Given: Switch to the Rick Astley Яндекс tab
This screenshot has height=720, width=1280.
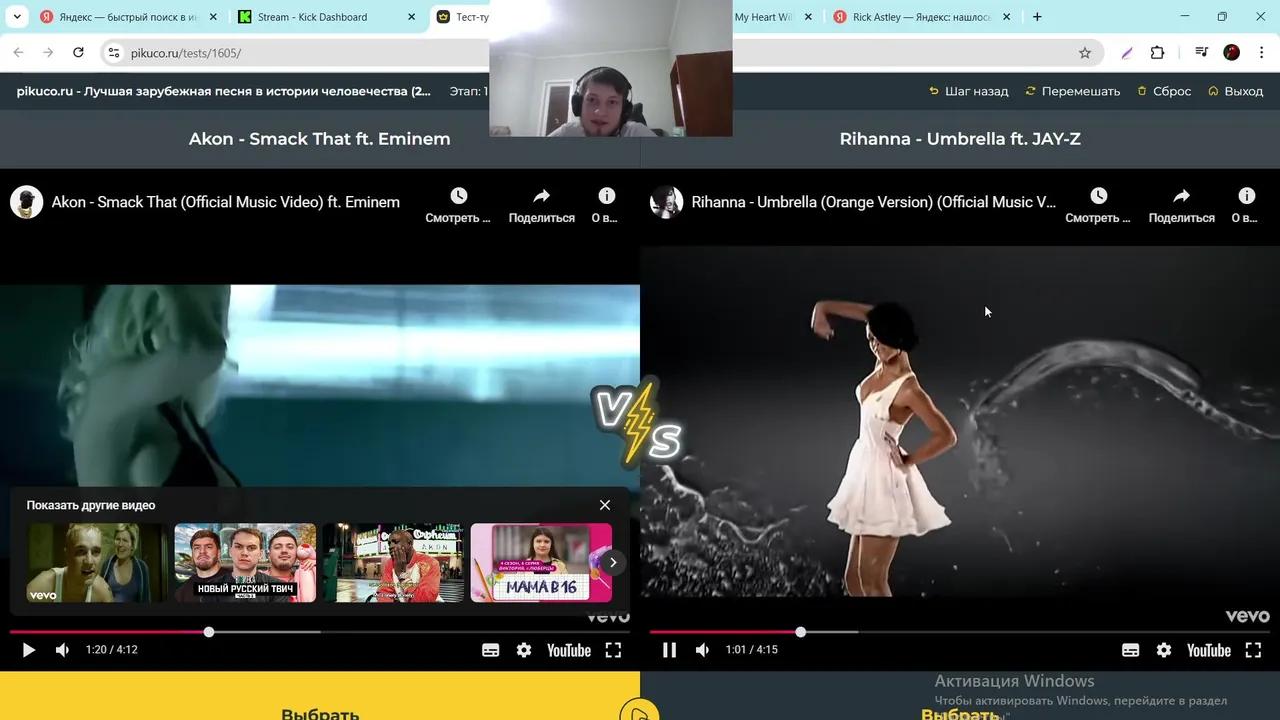Looking at the screenshot, I should pyautogui.click(x=921, y=17).
